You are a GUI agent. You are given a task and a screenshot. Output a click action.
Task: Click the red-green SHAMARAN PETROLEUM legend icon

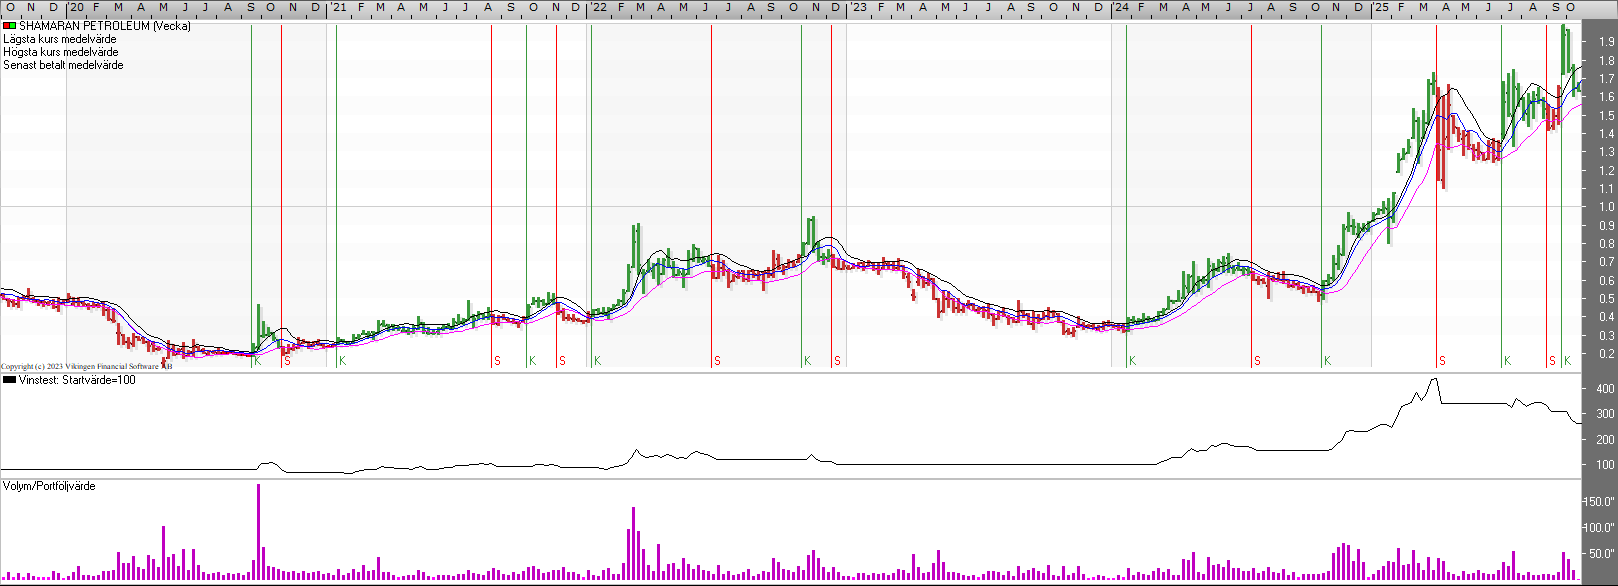[9, 26]
